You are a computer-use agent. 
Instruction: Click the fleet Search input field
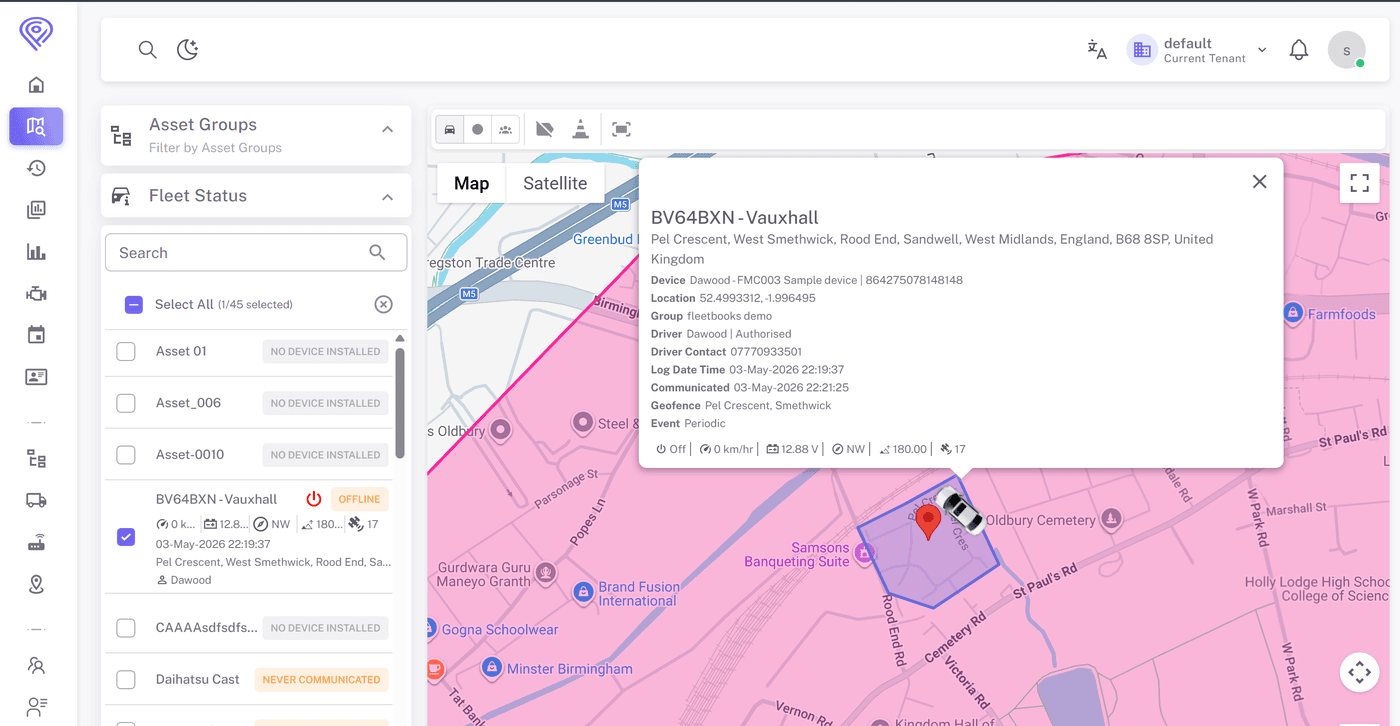(256, 253)
